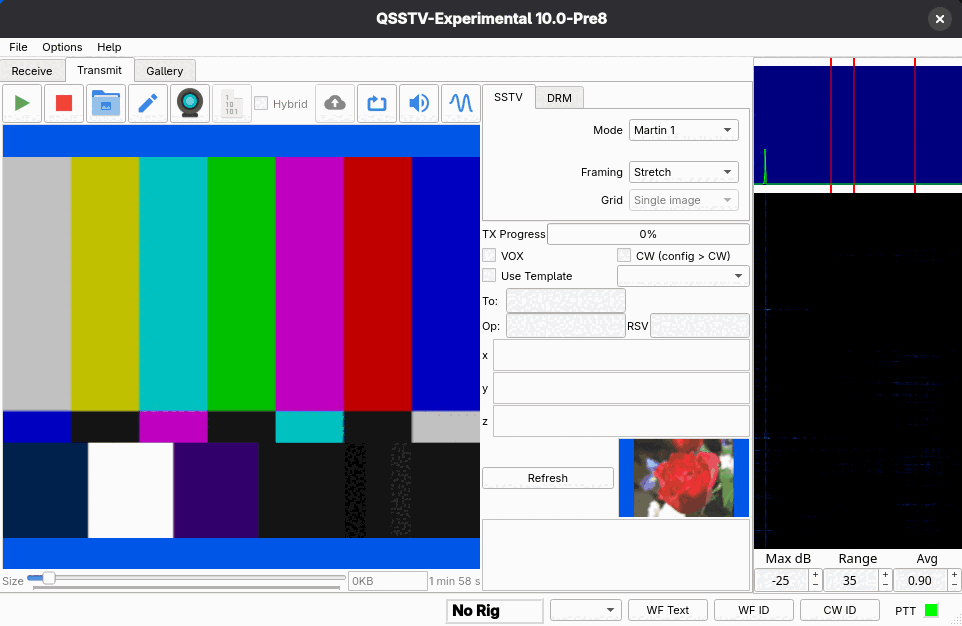Edit the image with the pencil icon
Viewport: 962px width, 626px height.
click(x=148, y=103)
